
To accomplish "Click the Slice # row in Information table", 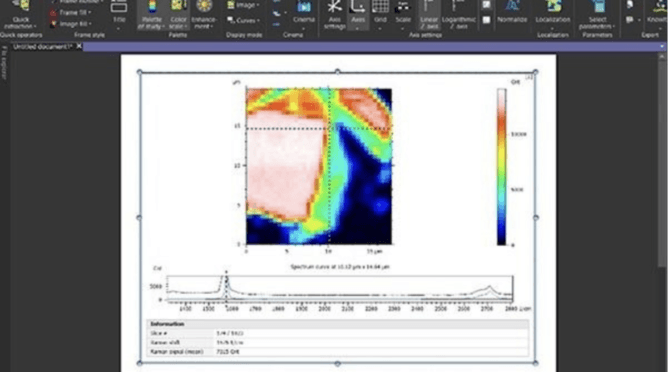I will pos(338,333).
